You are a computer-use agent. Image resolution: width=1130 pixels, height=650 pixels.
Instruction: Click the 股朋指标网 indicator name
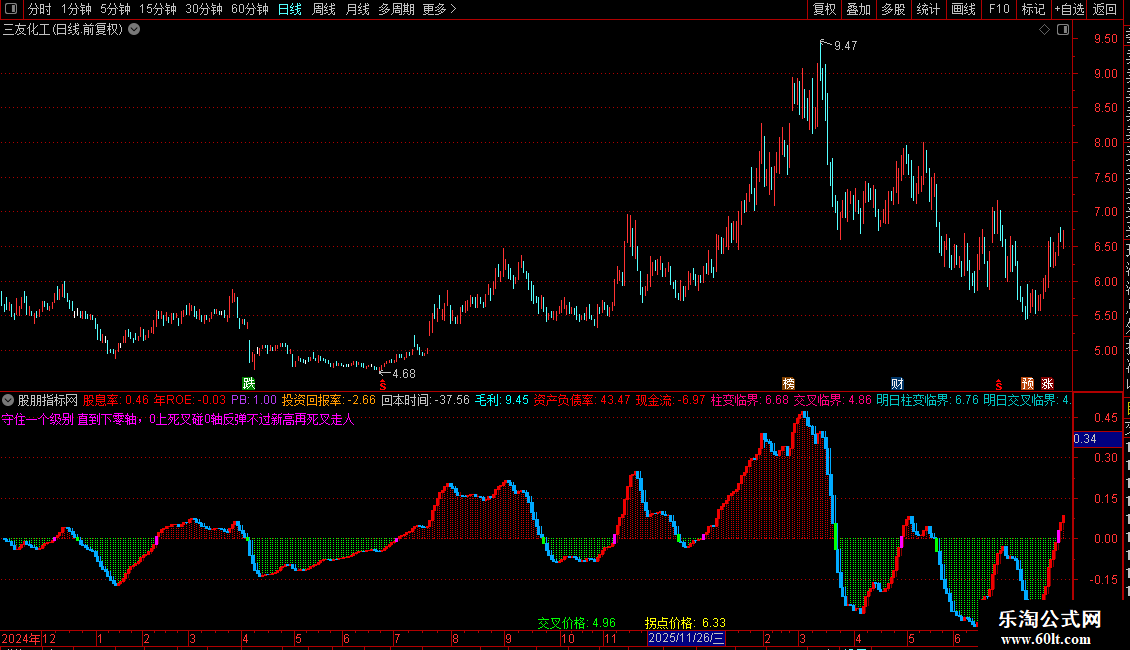pos(48,400)
